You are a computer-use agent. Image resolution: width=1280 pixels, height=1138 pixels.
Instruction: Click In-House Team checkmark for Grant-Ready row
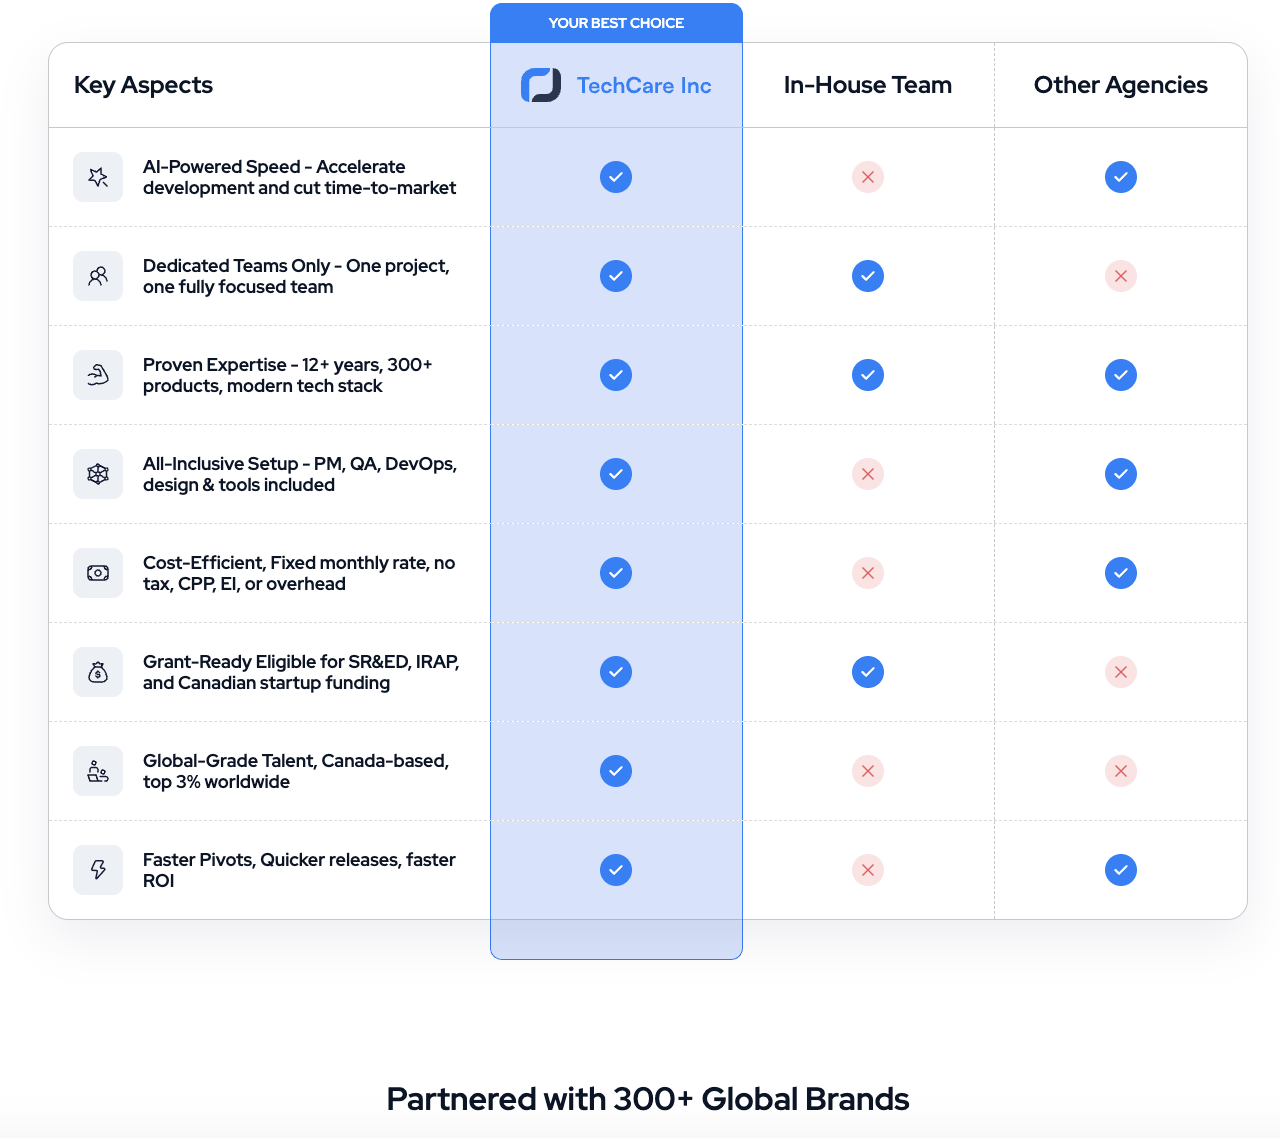click(868, 672)
